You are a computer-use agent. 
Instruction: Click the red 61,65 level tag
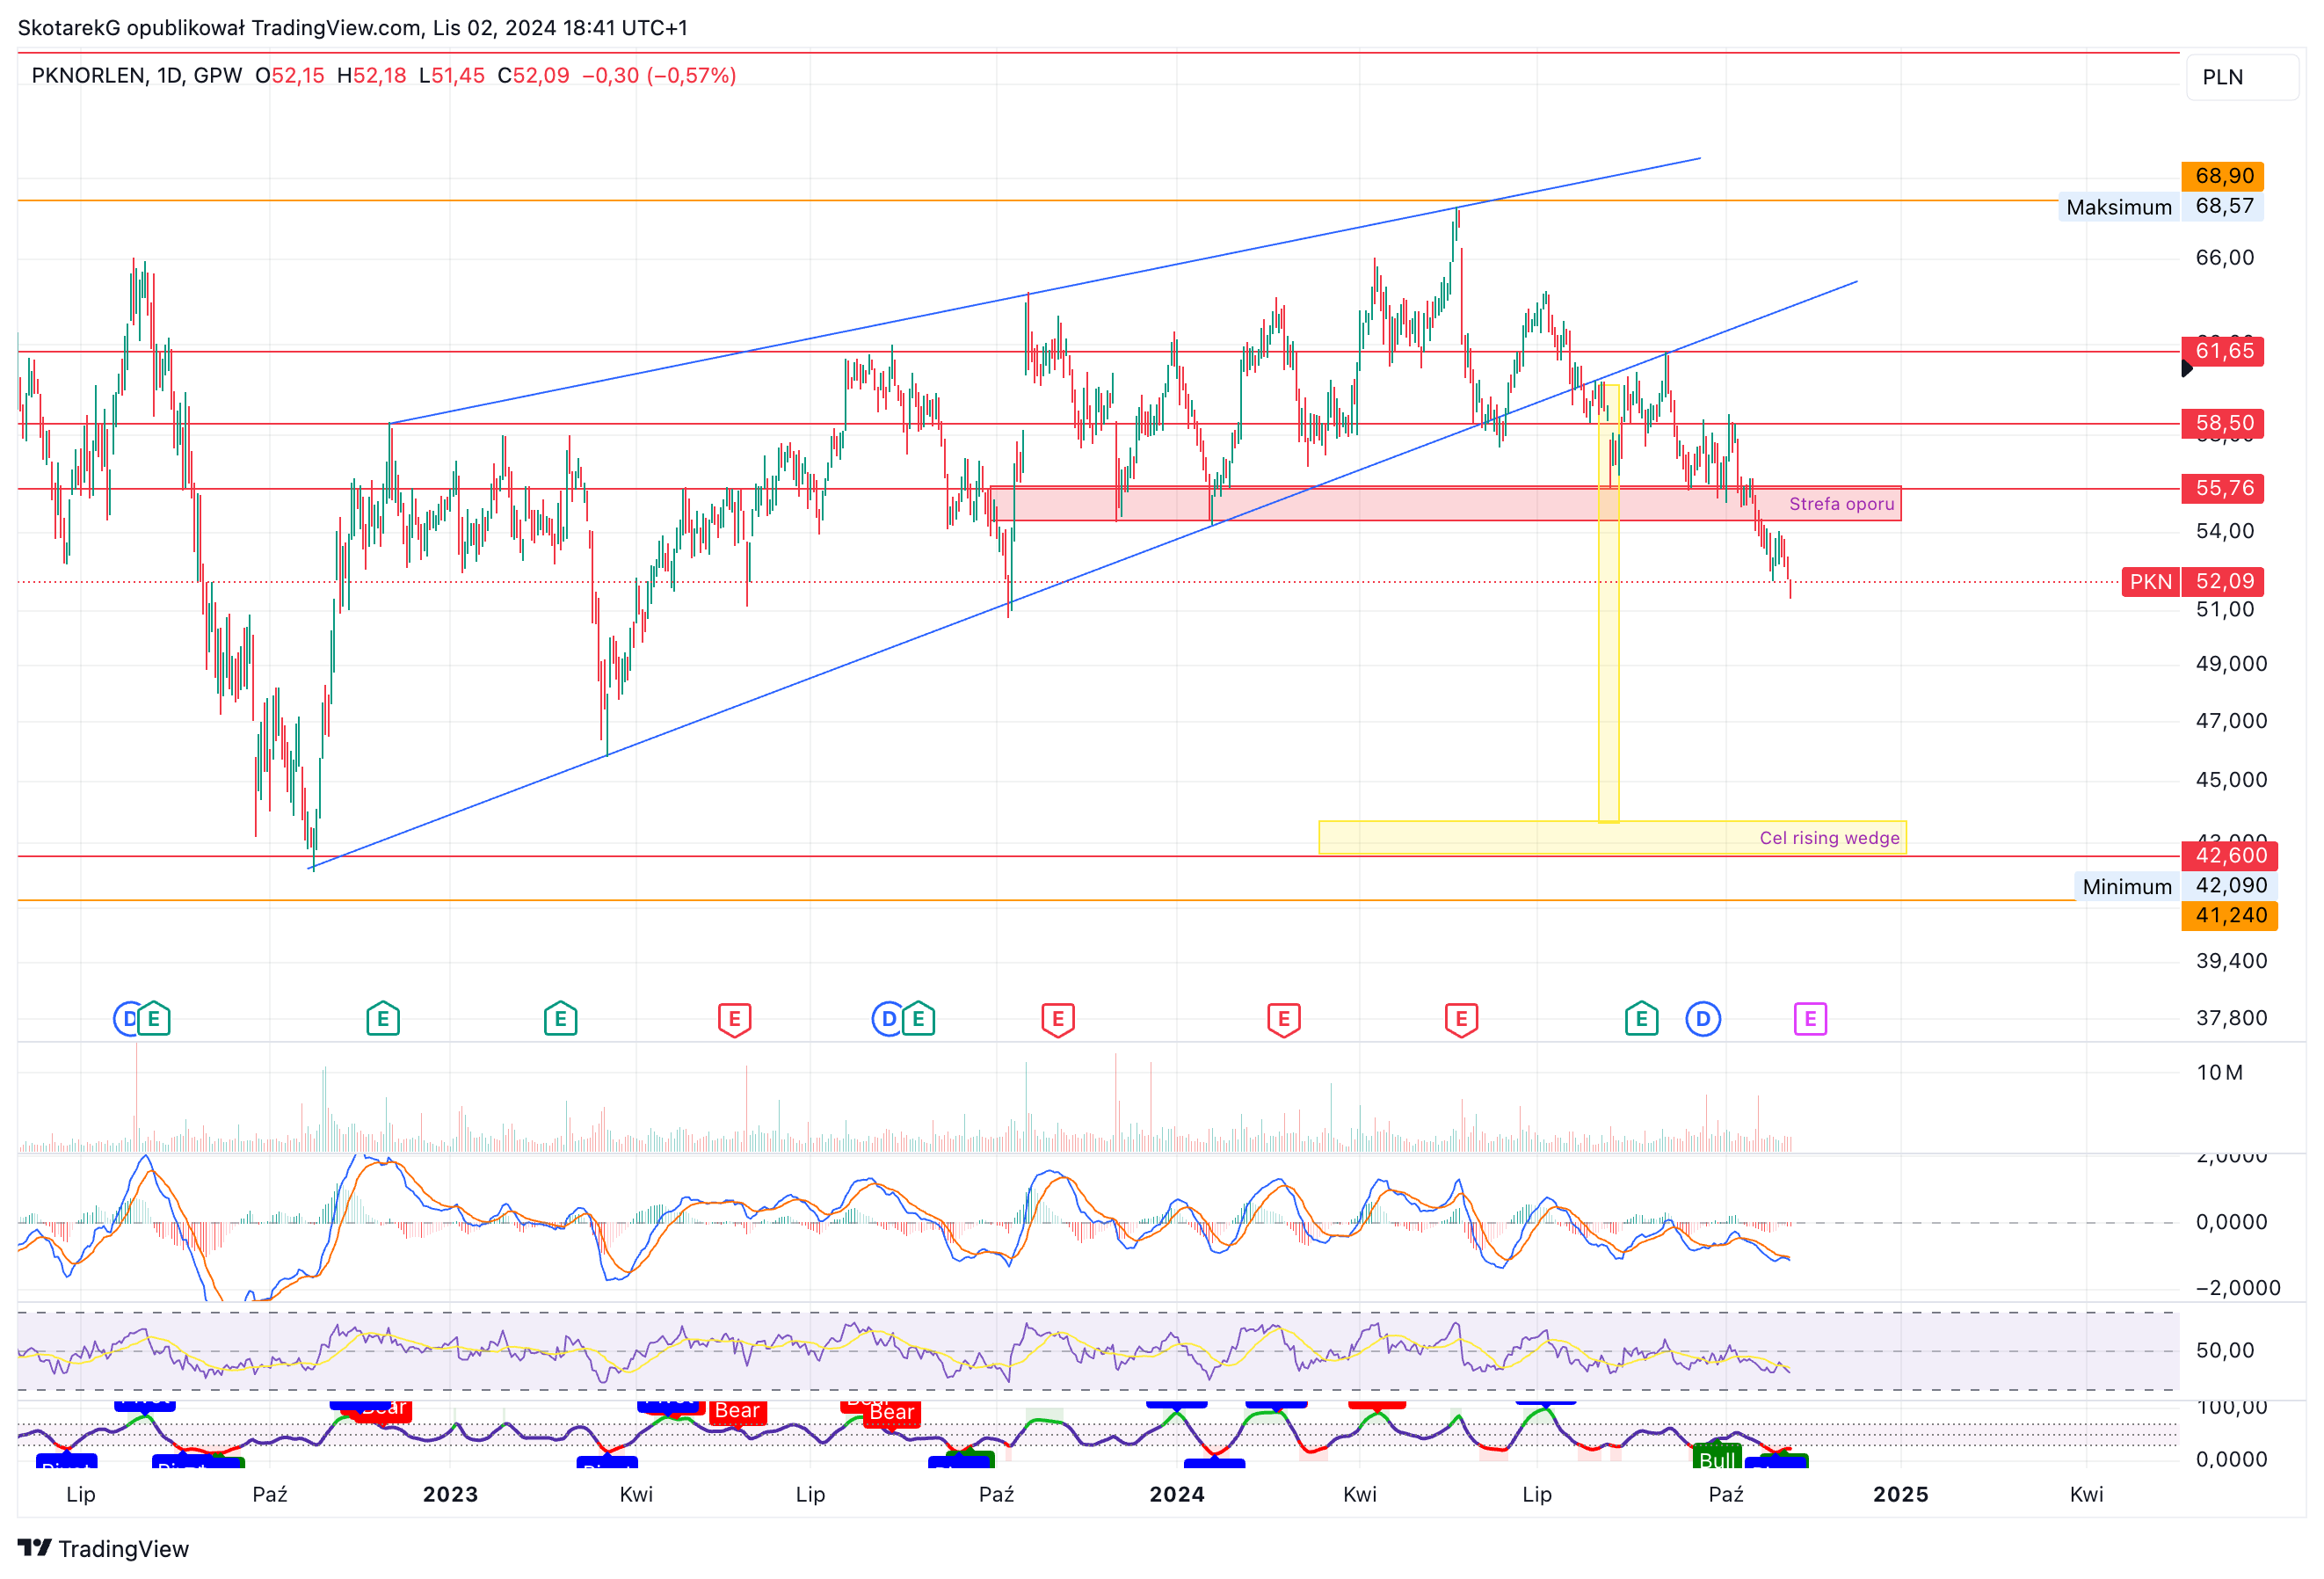click(2222, 351)
